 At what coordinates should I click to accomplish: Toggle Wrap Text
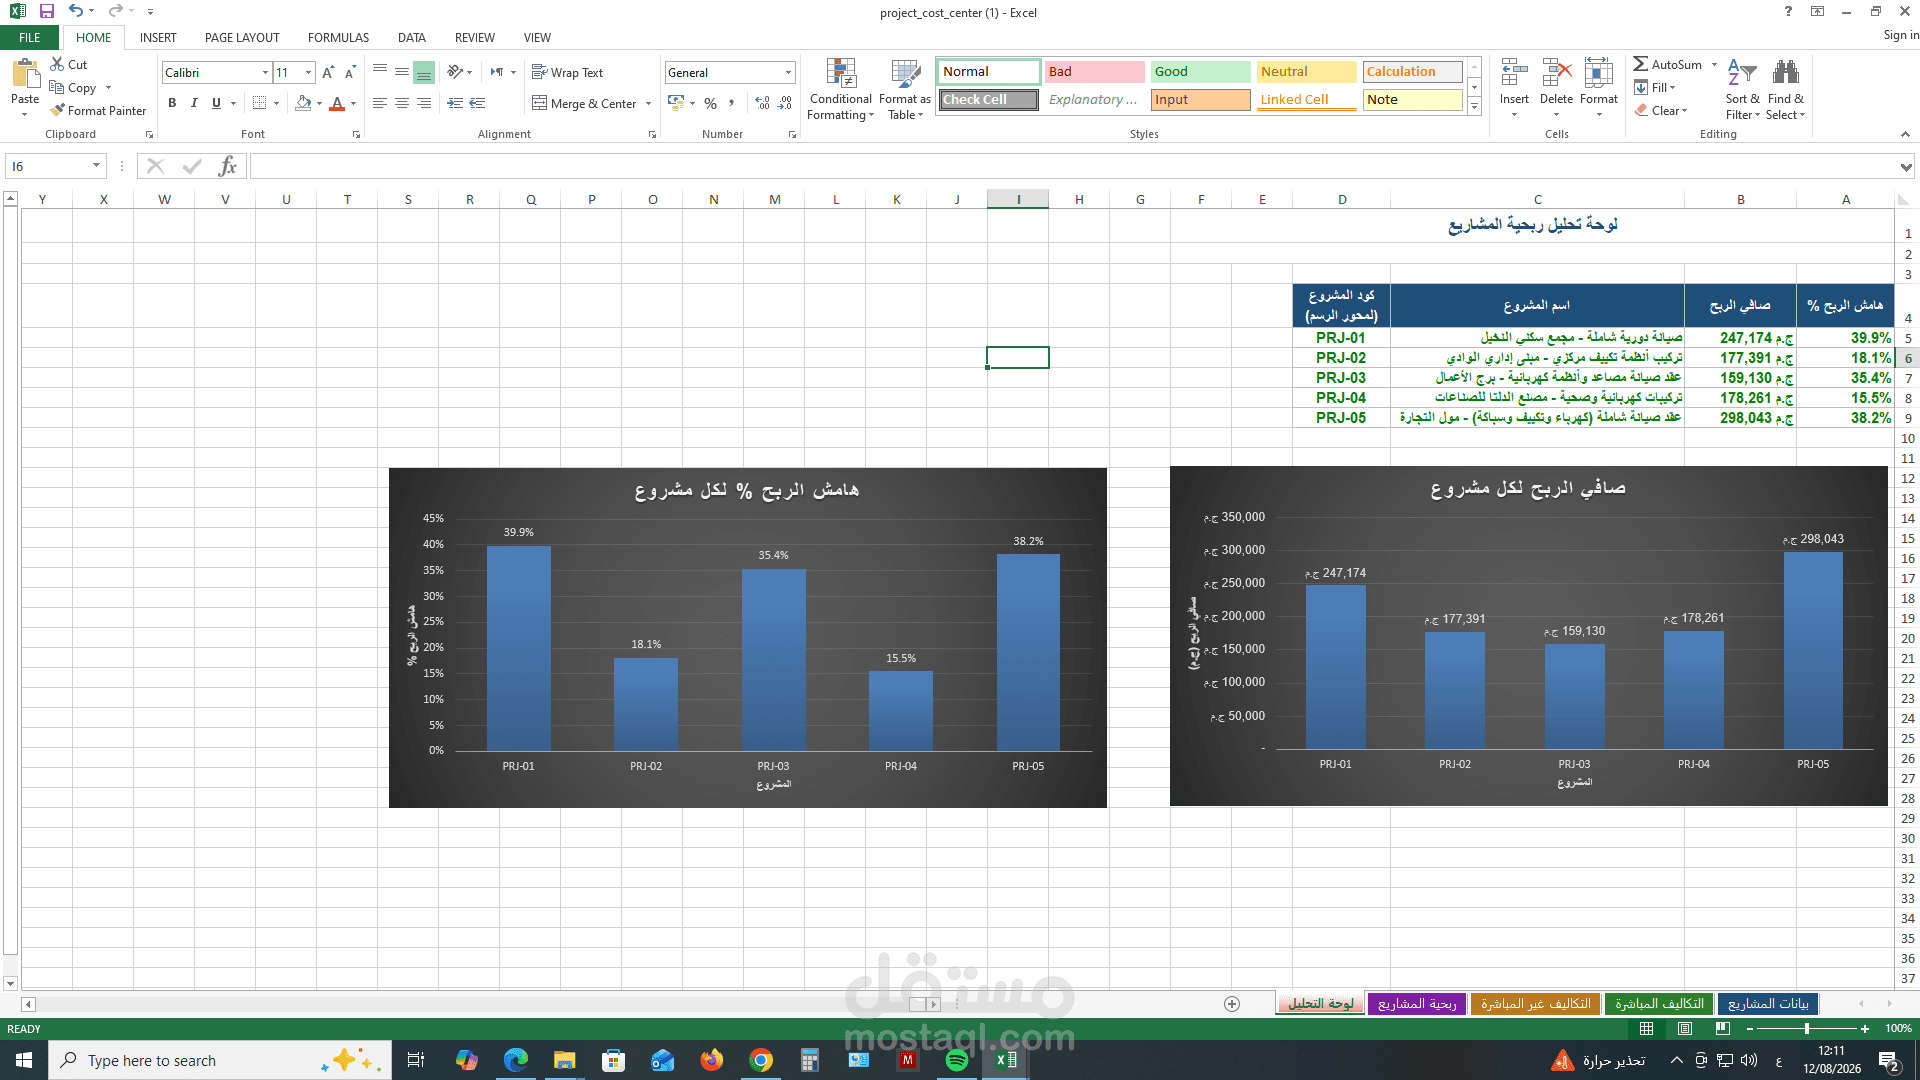[x=567, y=72]
